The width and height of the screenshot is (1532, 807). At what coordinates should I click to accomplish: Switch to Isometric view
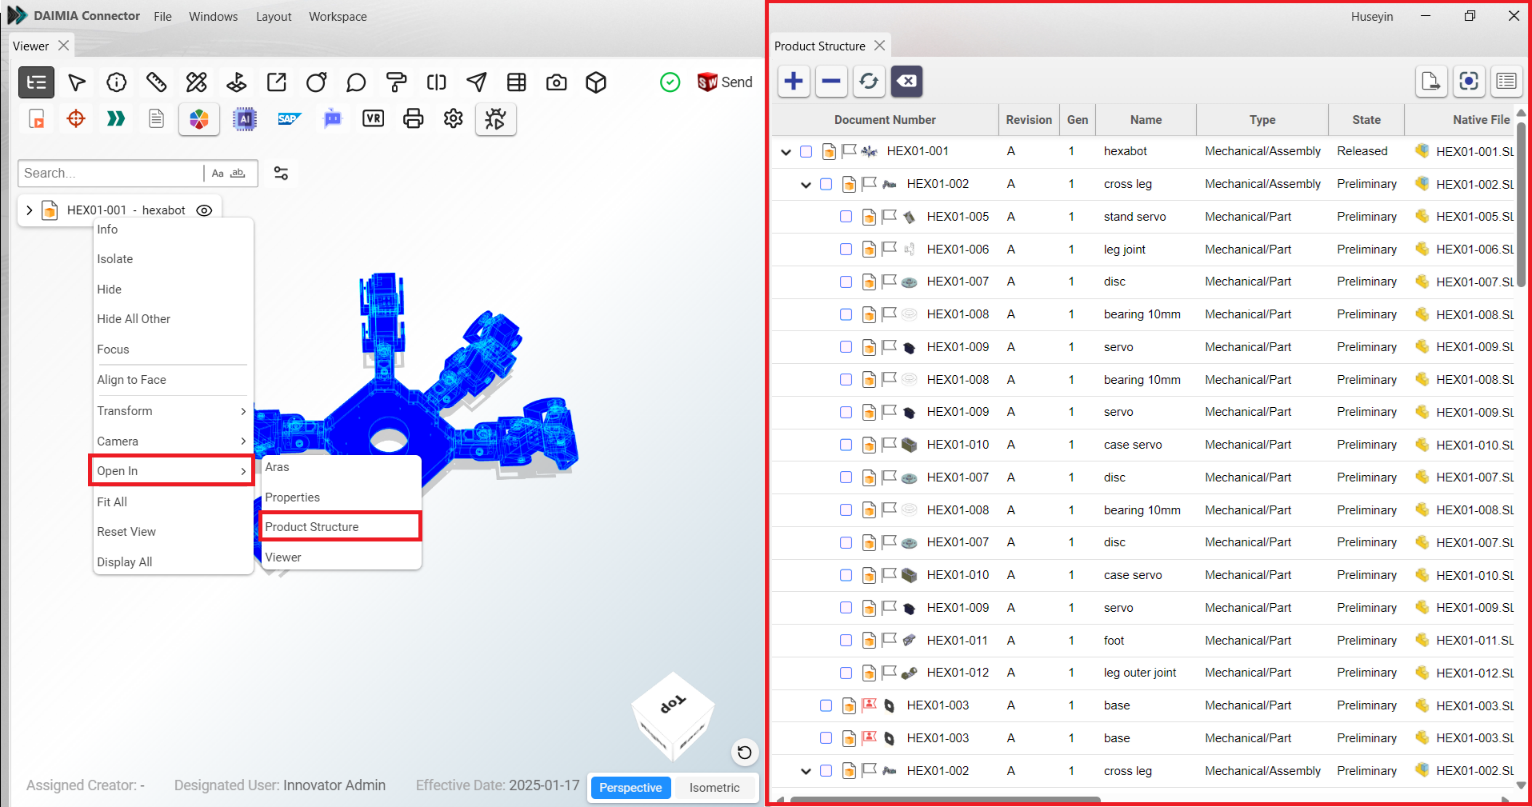coord(714,787)
